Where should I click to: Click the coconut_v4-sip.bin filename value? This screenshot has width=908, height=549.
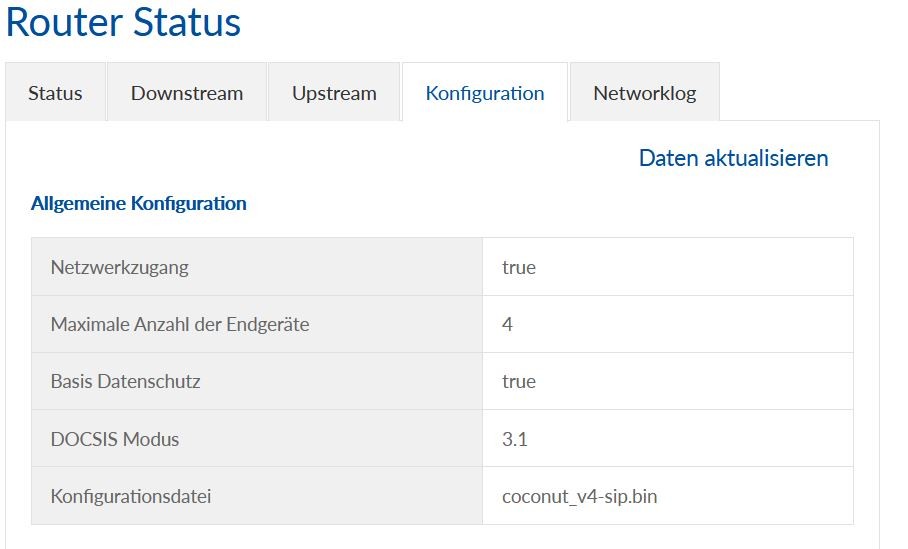(x=579, y=496)
